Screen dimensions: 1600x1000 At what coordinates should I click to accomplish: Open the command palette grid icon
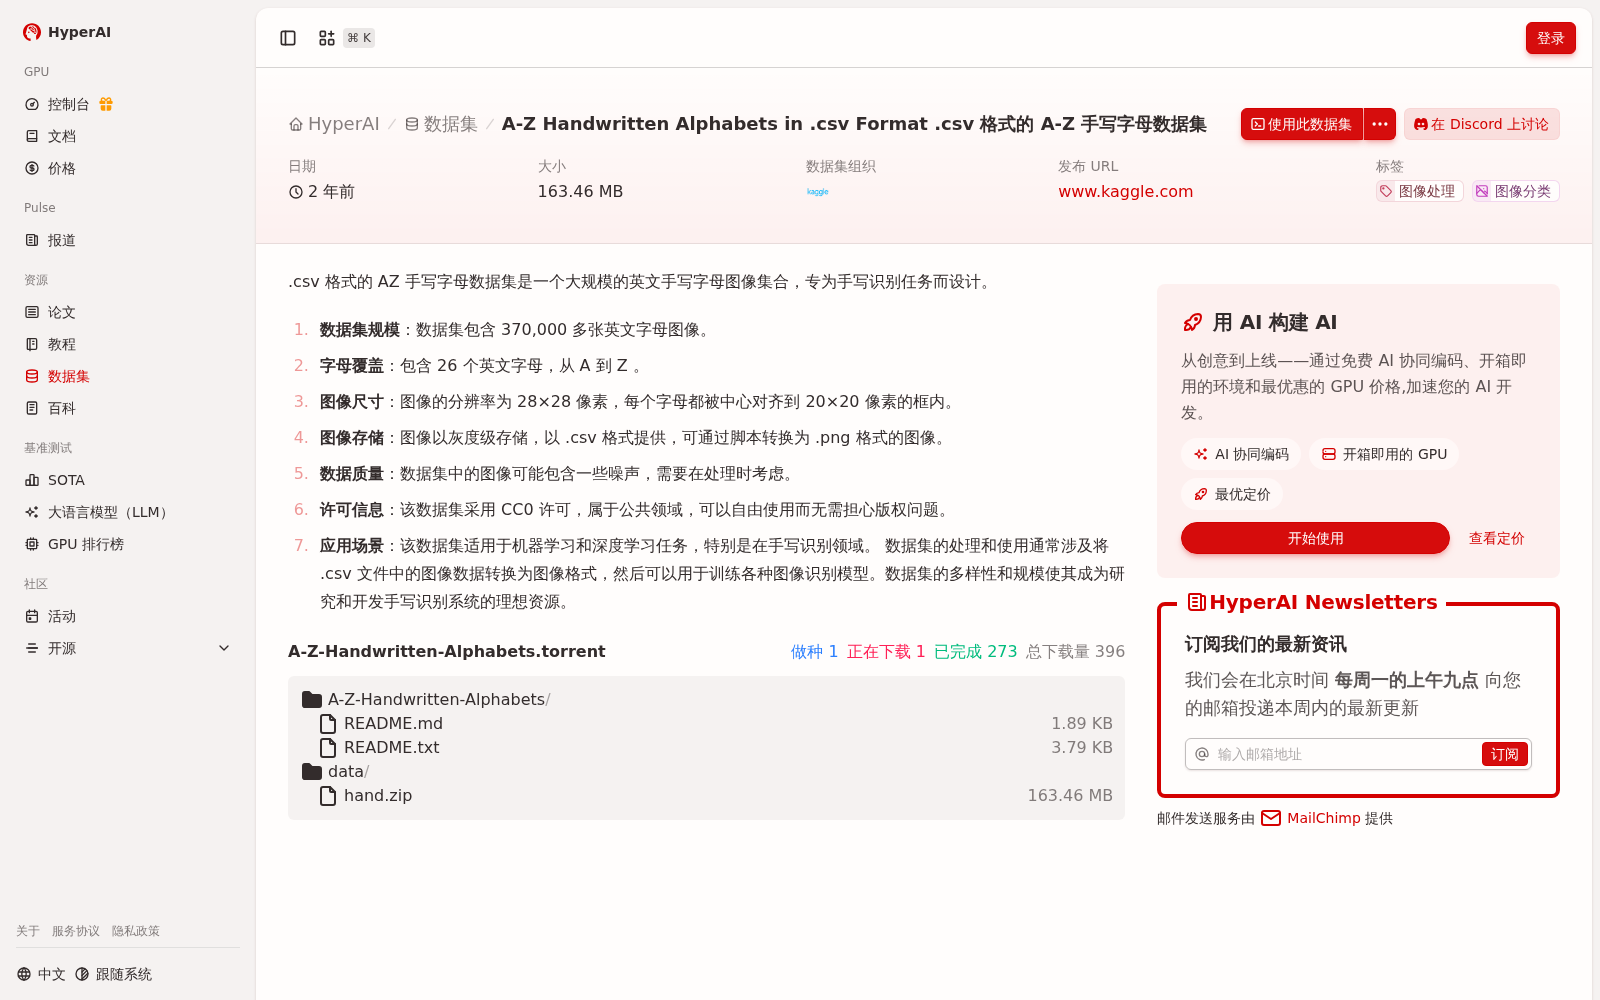click(327, 38)
